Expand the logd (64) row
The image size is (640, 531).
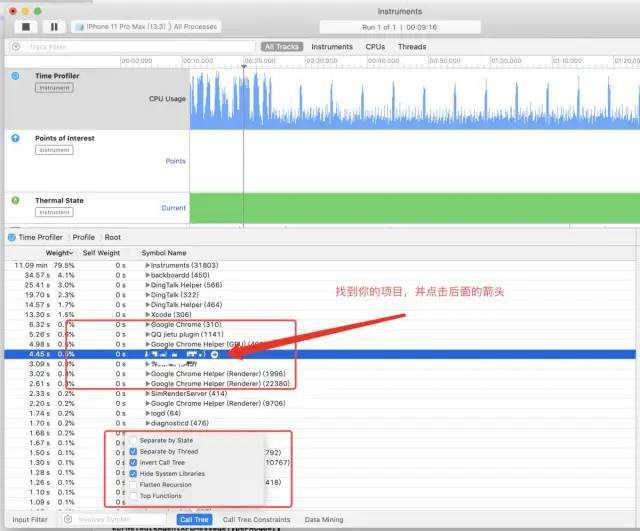[x=148, y=413]
